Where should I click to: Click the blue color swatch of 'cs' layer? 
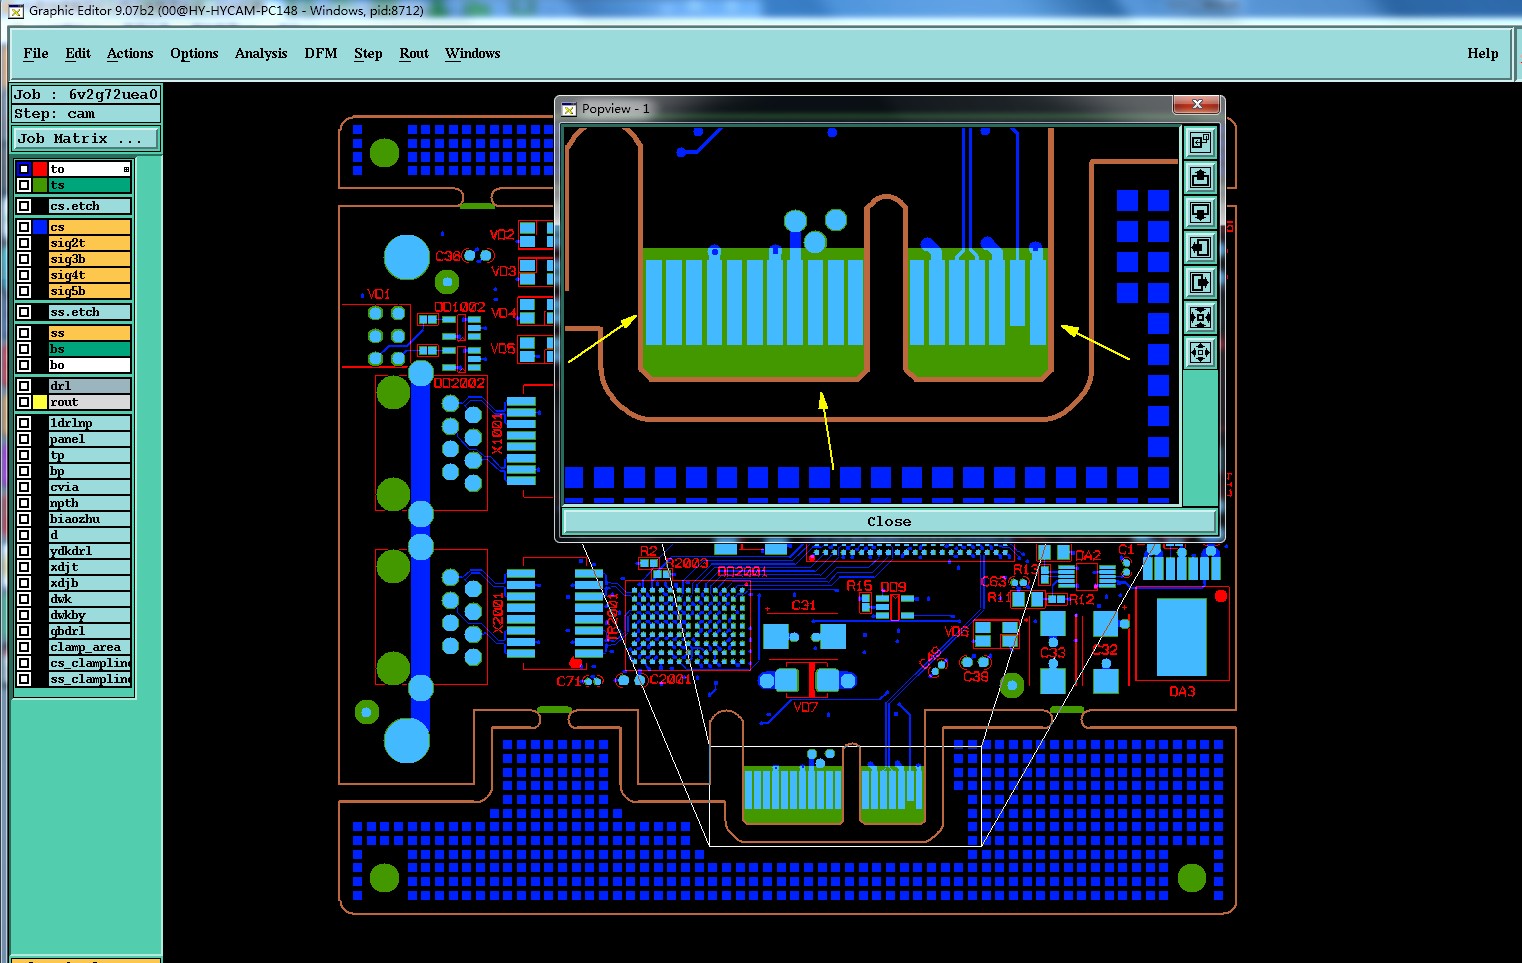[x=40, y=227]
